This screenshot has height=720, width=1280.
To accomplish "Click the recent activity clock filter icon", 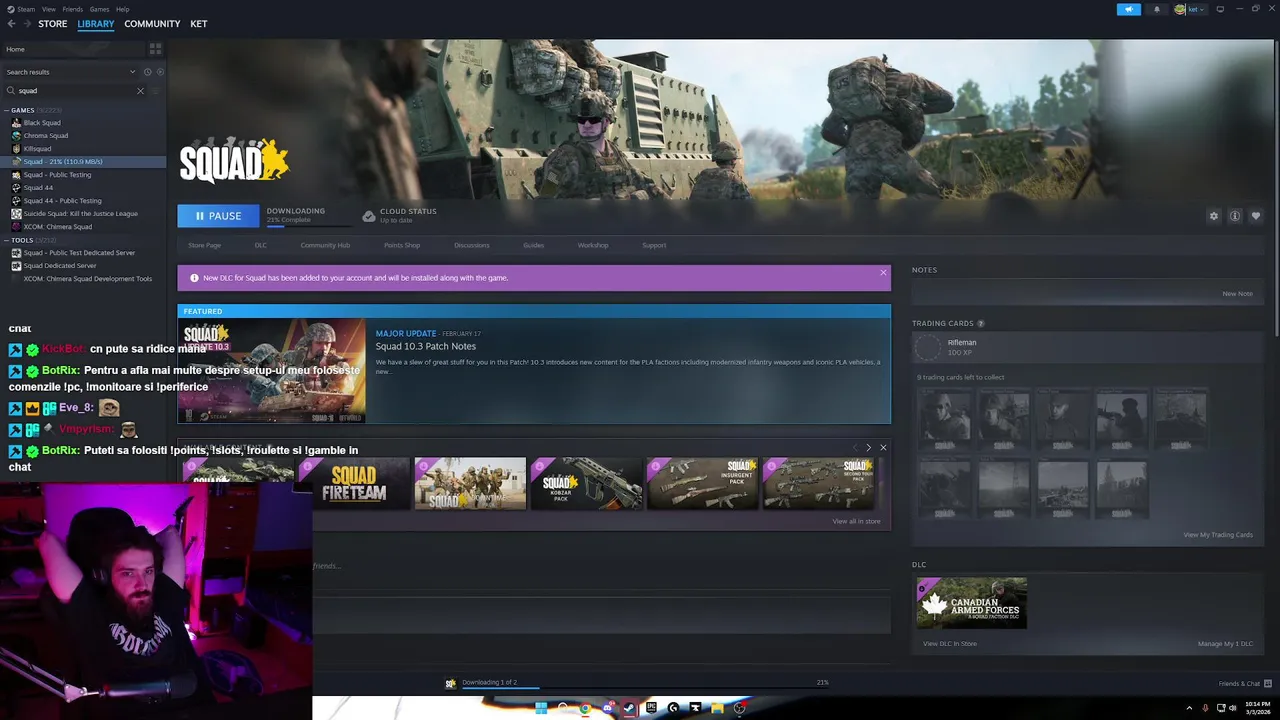I will coord(147,72).
